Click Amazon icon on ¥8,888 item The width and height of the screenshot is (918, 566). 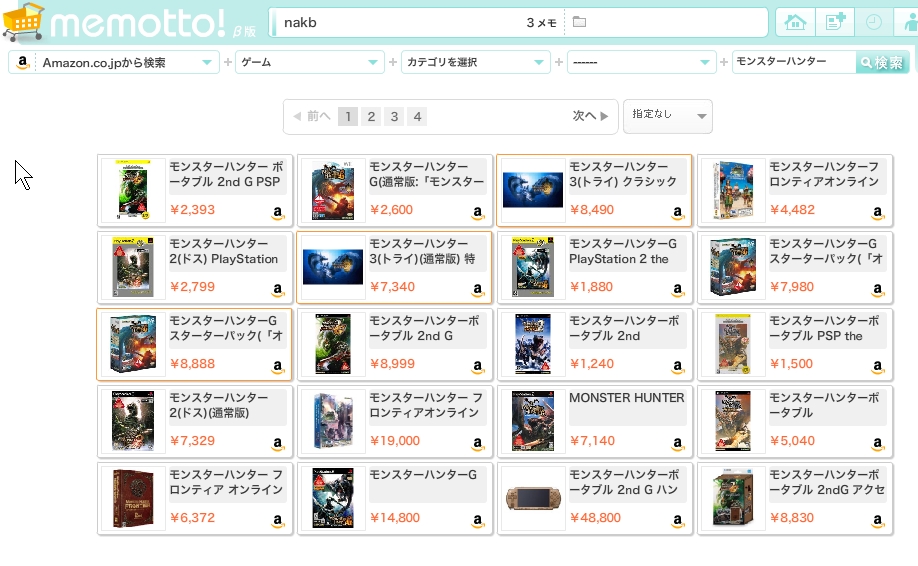tap(278, 366)
